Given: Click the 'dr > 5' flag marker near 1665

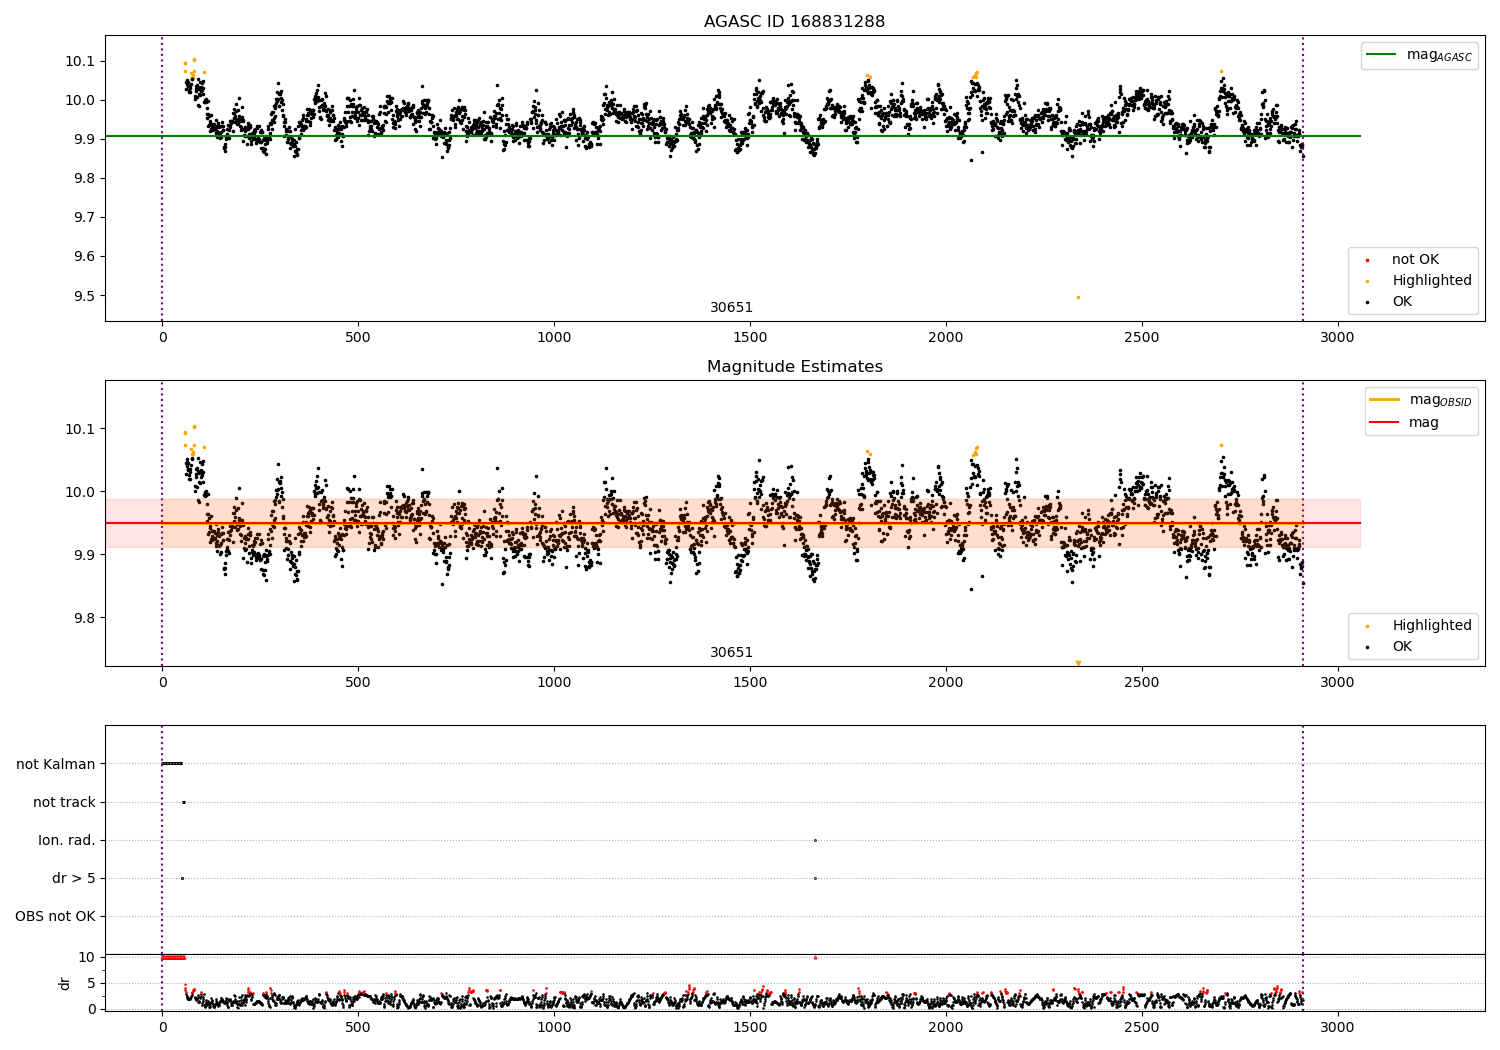Looking at the screenshot, I should click(815, 878).
